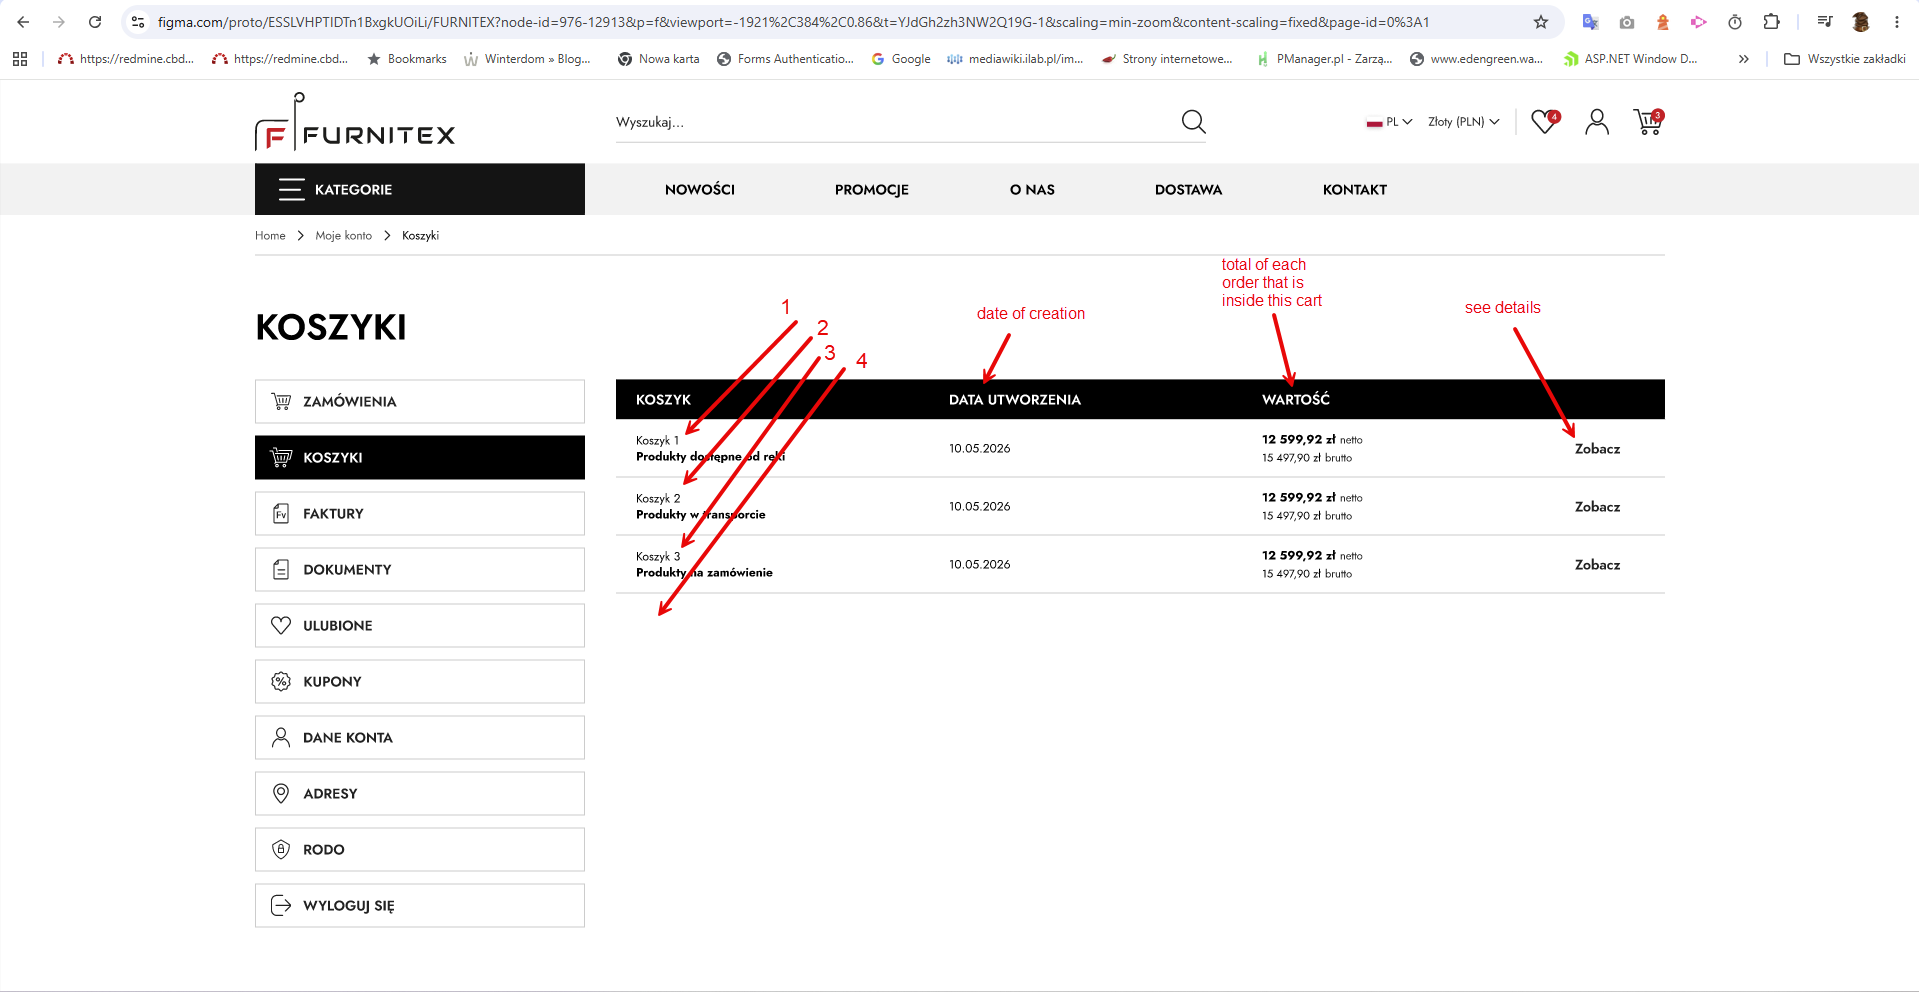Click the search magnifier icon

tap(1193, 122)
